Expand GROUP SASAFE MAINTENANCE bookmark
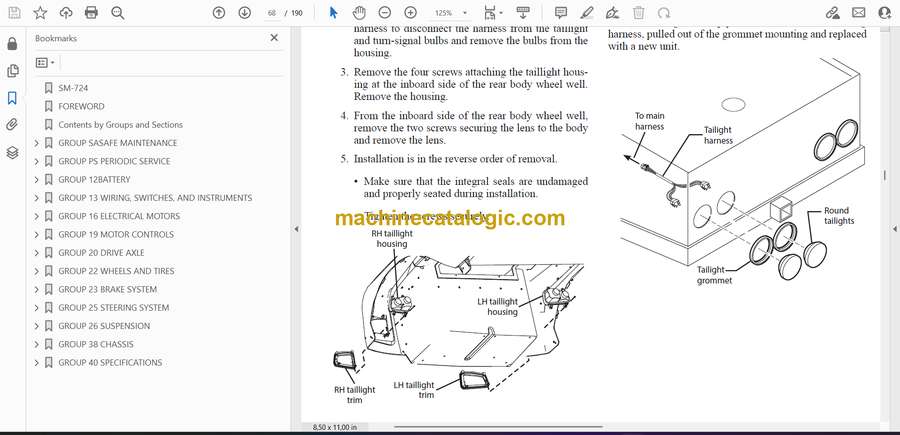 tap(37, 143)
